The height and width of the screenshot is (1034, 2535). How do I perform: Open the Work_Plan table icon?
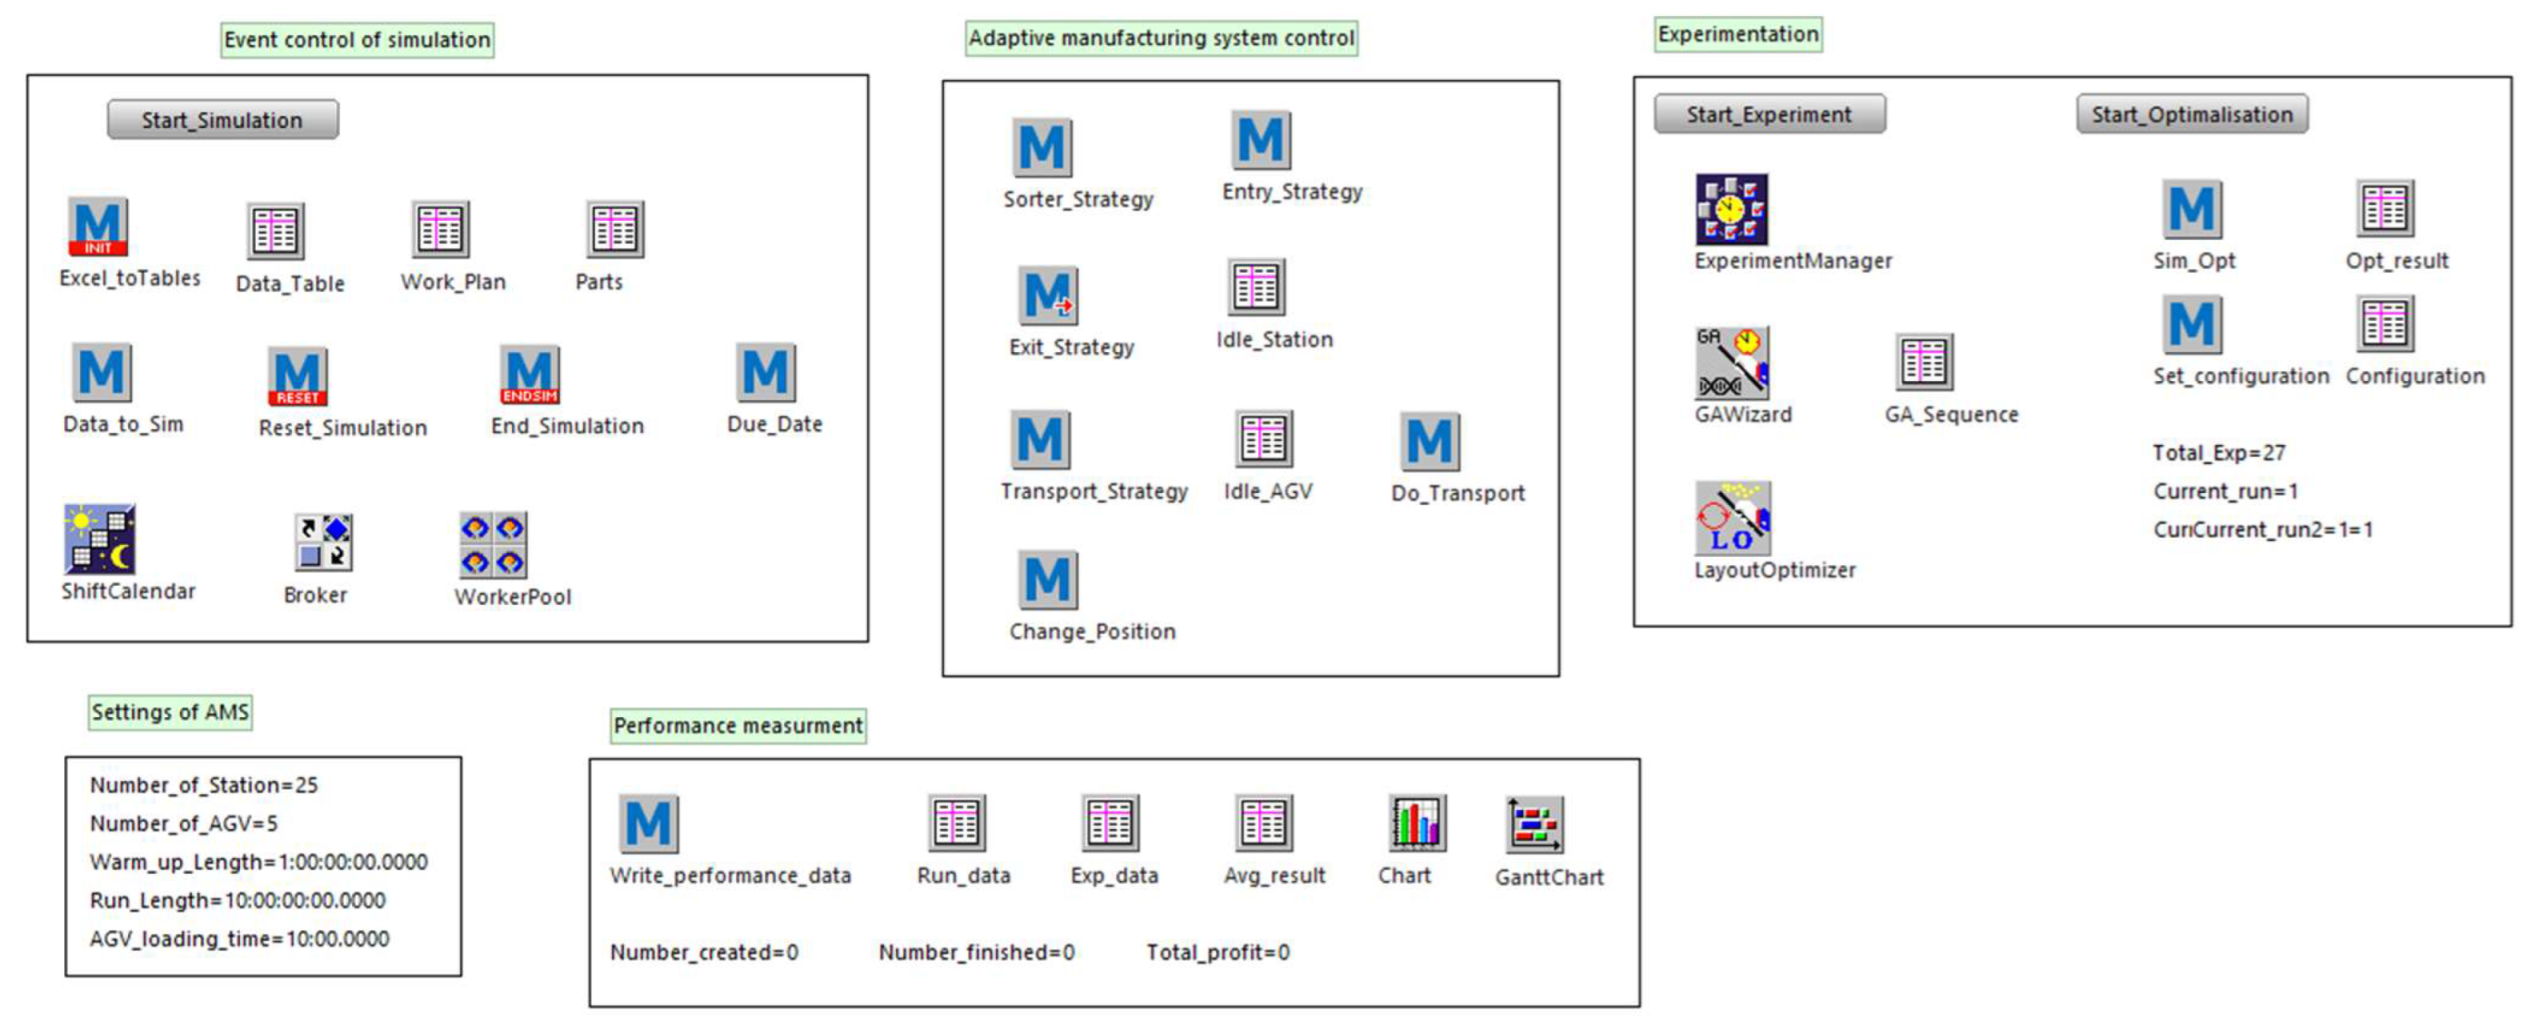point(440,229)
